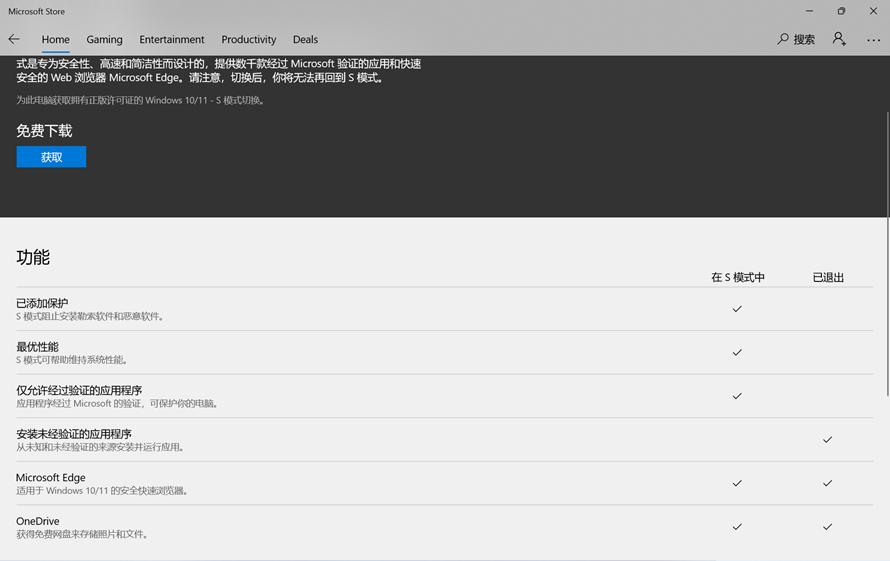Click 已退出 checkmark for 安装未经验证的应用程序
Viewport: 890px width, 561px height.
pos(828,439)
